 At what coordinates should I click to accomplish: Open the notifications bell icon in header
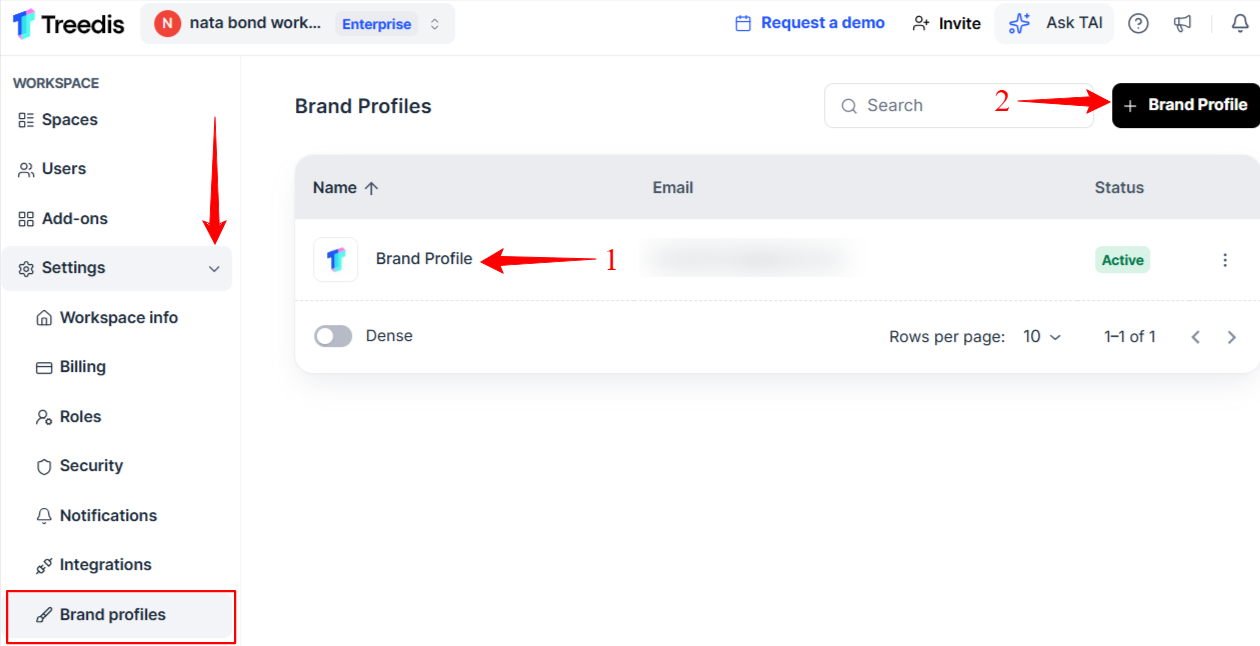[x=1240, y=23]
